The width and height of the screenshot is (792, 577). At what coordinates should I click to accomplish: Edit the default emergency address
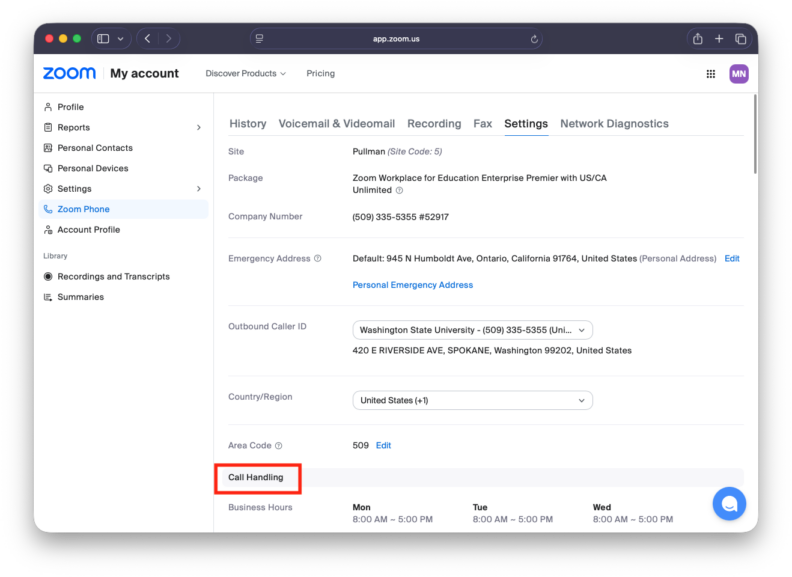tap(732, 259)
